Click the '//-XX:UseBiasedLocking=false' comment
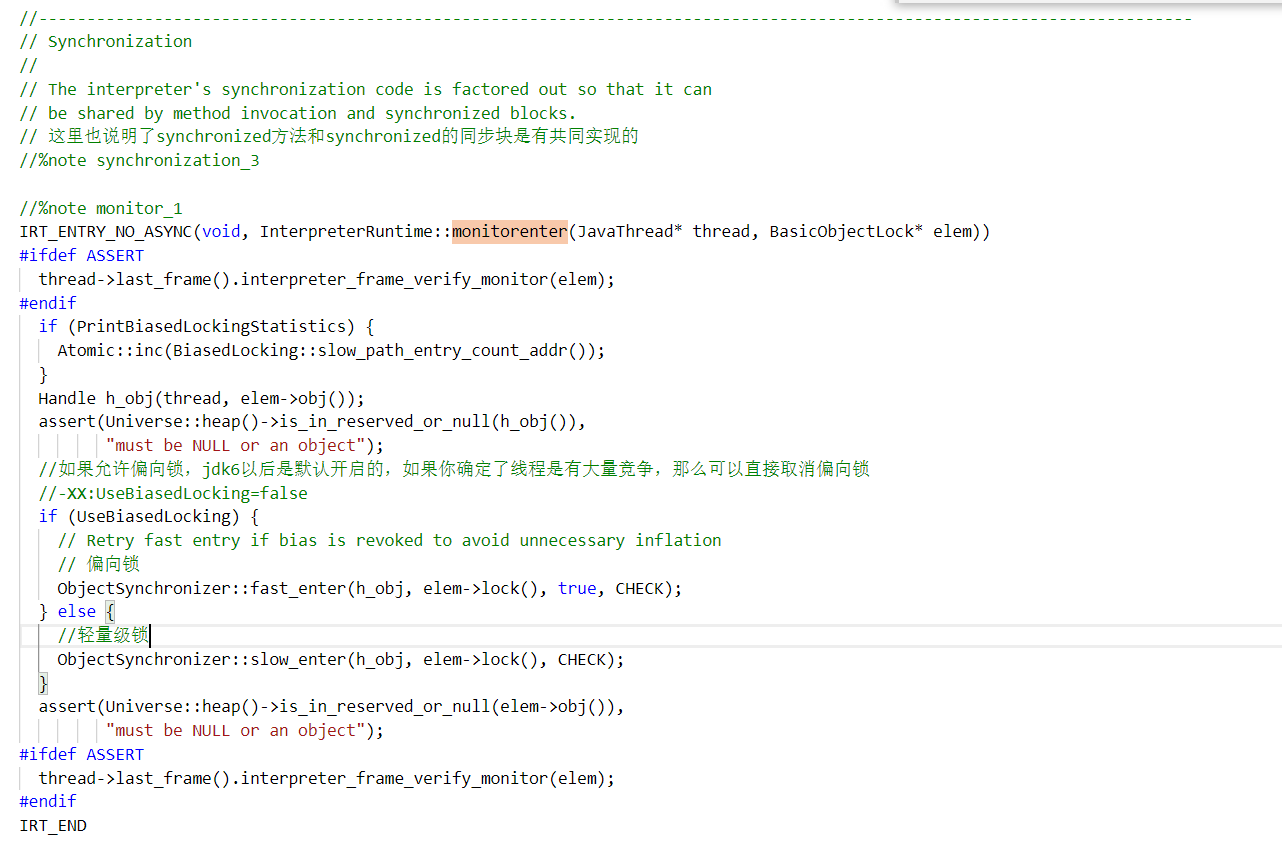 click(173, 493)
